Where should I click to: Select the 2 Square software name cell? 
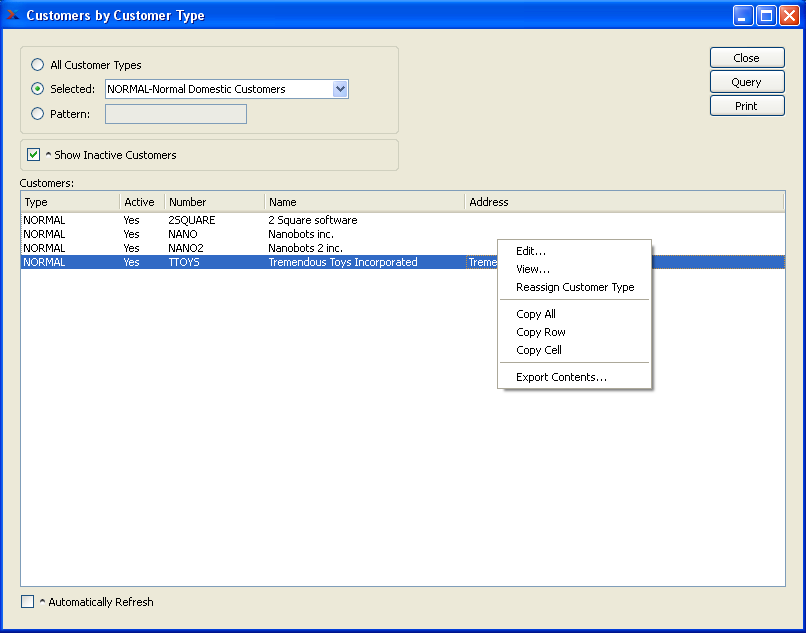[313, 220]
